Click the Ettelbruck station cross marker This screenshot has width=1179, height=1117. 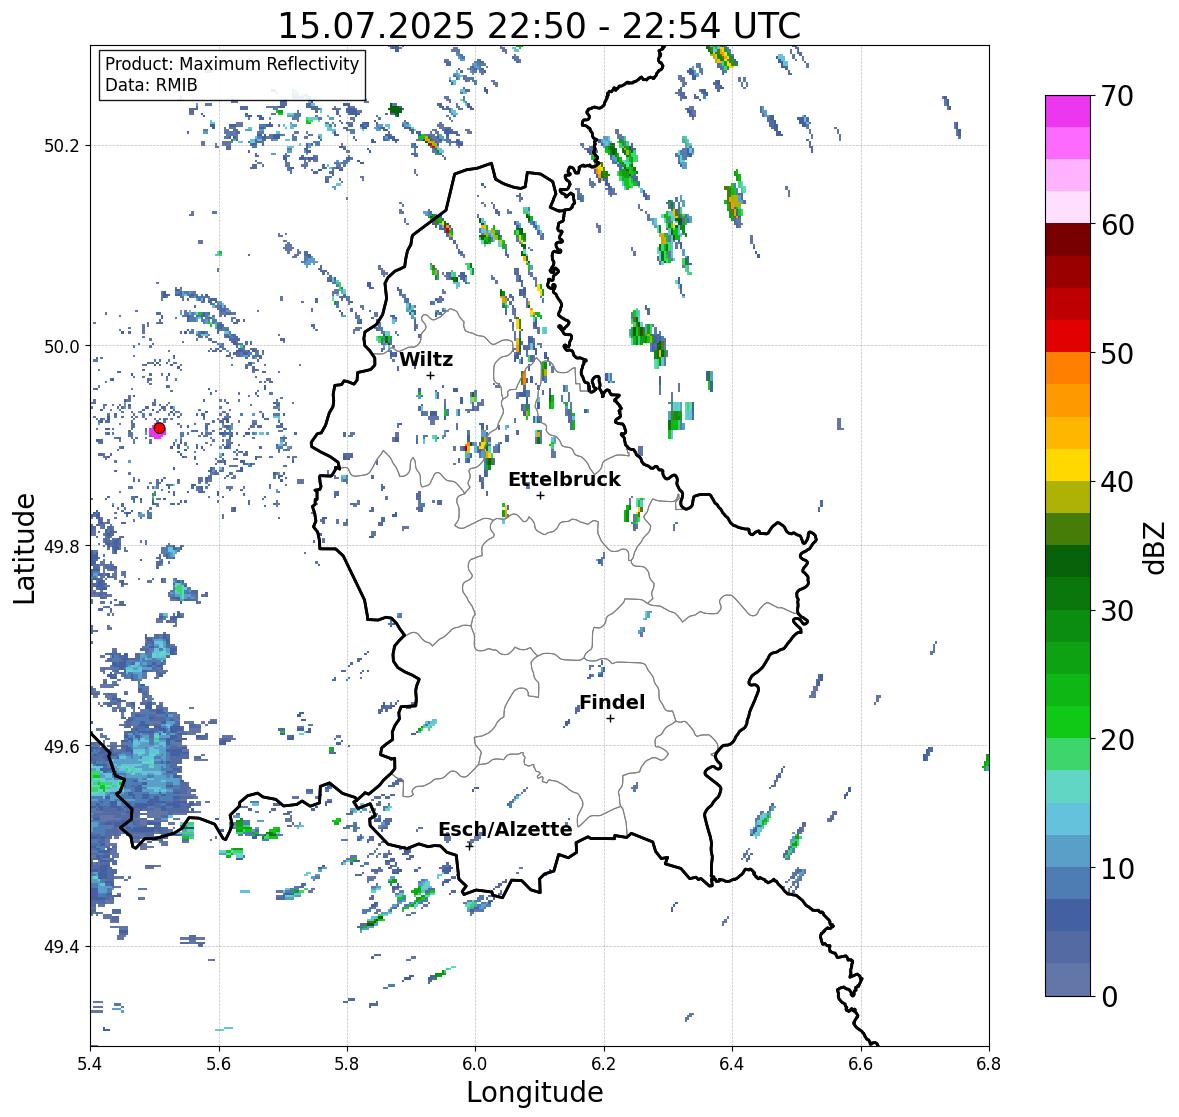coord(540,495)
